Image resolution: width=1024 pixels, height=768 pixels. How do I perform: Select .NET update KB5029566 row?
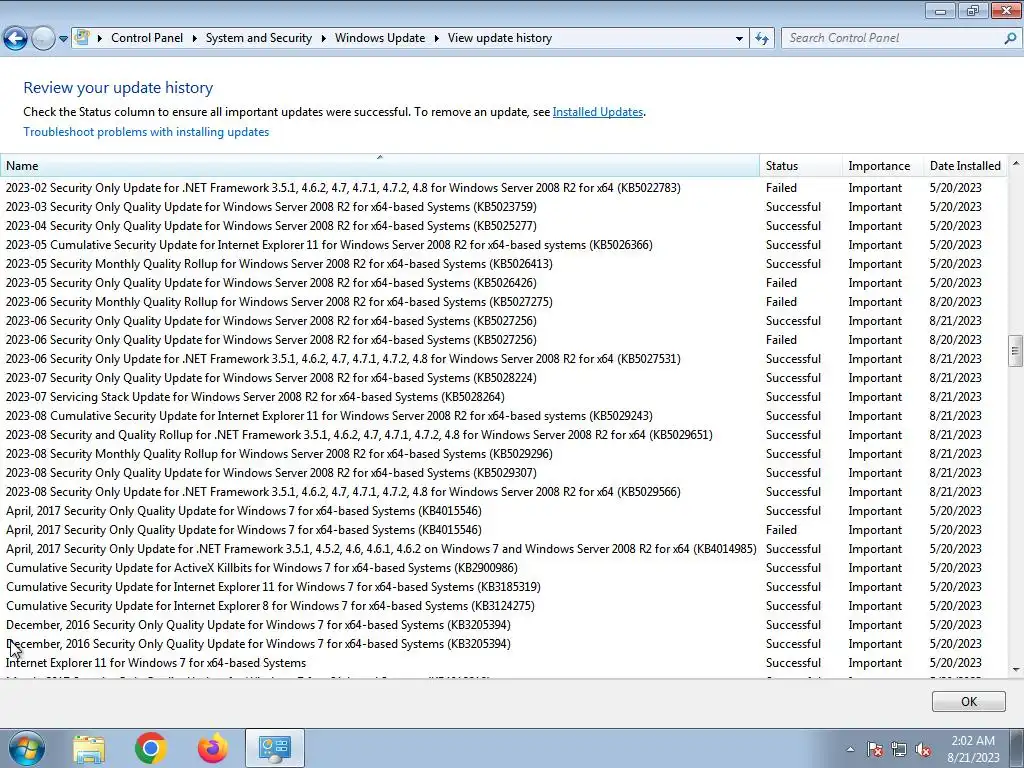coord(504,492)
